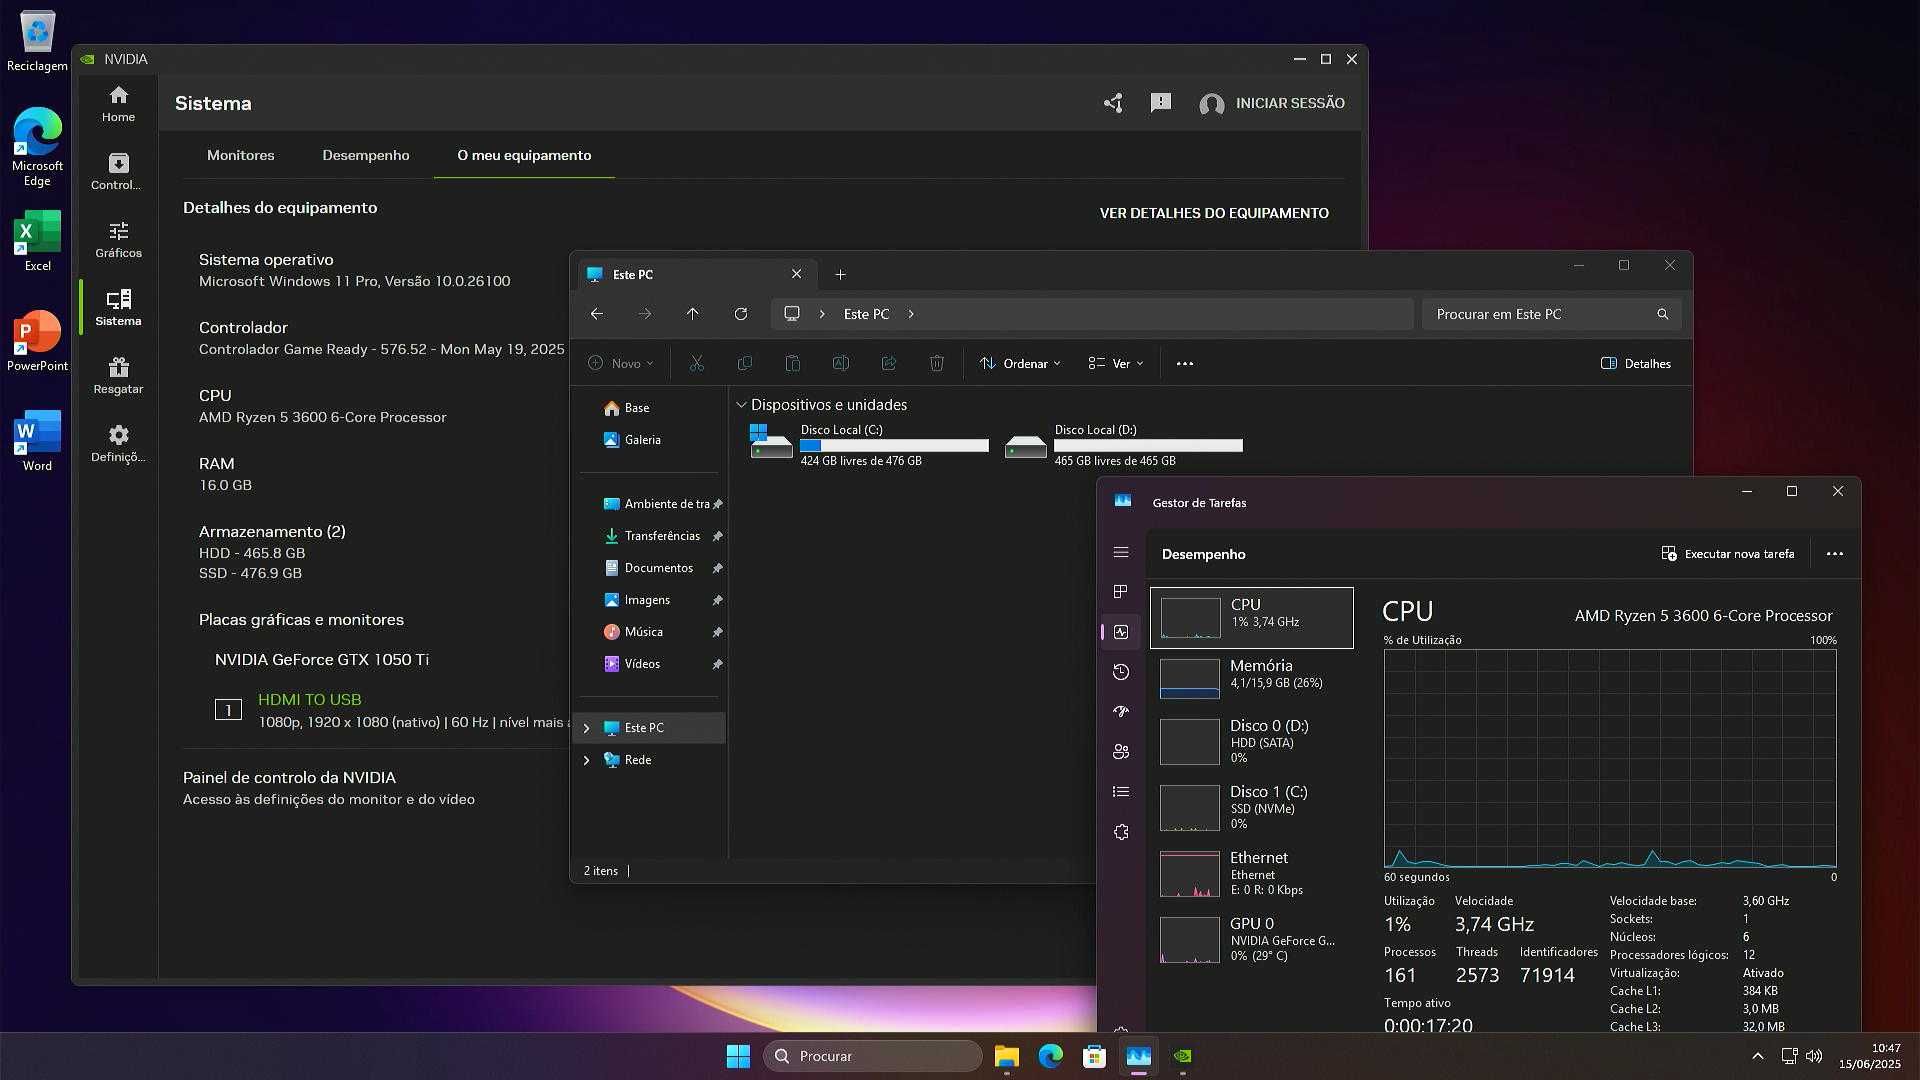This screenshot has width=1920, height=1080.
Task: Open Definições in NVIDIA sidebar
Action: click(x=118, y=444)
